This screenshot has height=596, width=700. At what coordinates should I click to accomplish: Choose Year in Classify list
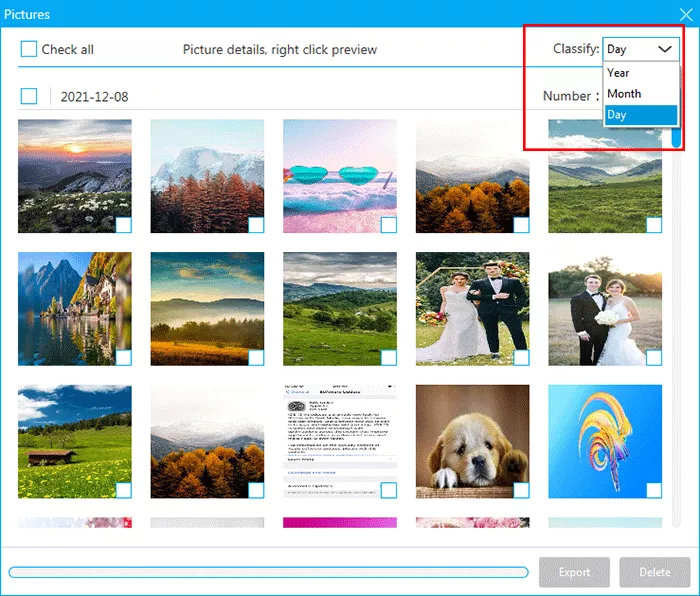[x=641, y=73]
